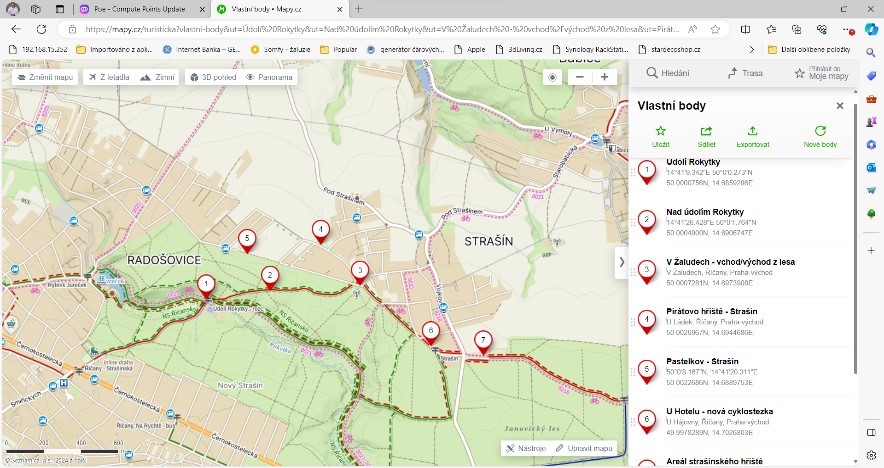Click list pin icon number 4

647,323
